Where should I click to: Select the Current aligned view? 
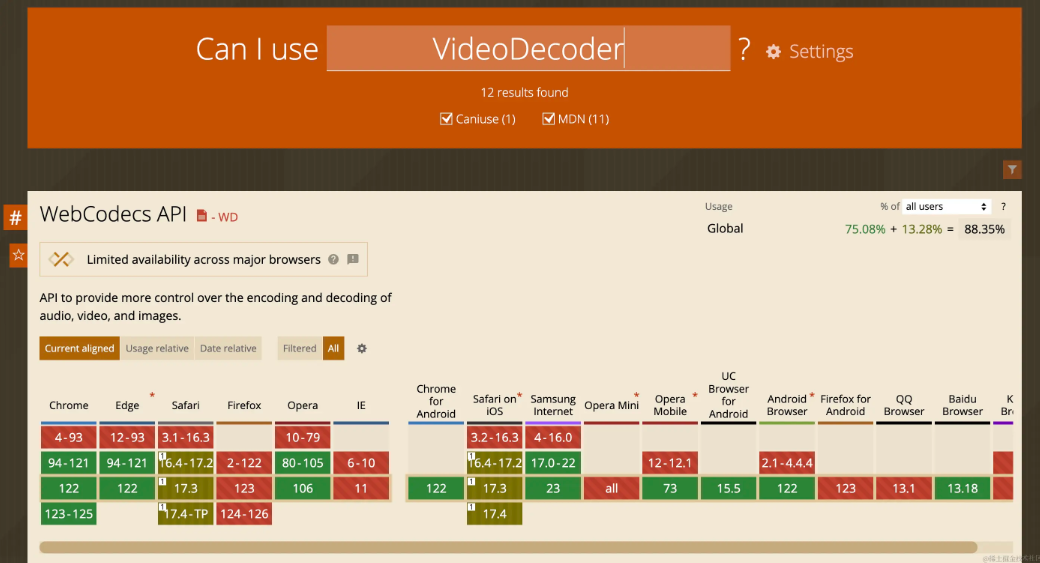(x=80, y=348)
